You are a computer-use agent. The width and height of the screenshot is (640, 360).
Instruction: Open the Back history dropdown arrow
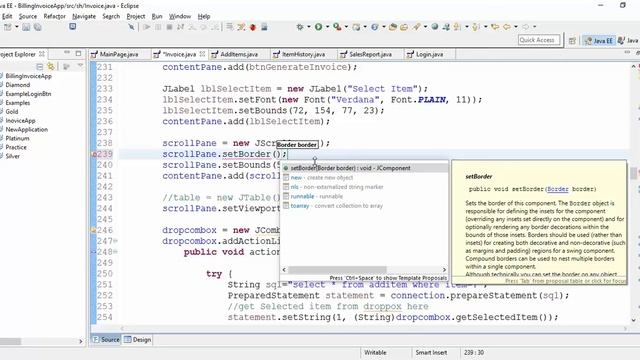click(x=516, y=27)
